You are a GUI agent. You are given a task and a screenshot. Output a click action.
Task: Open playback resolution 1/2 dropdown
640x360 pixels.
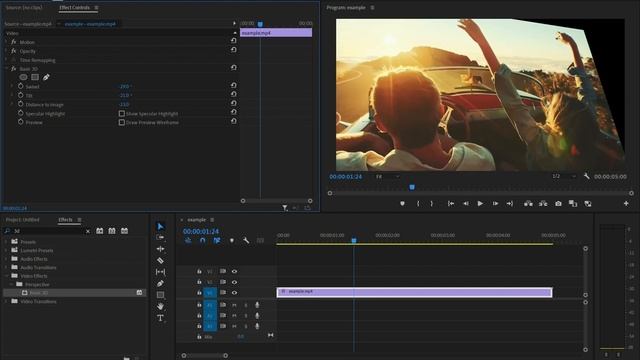(x=564, y=176)
